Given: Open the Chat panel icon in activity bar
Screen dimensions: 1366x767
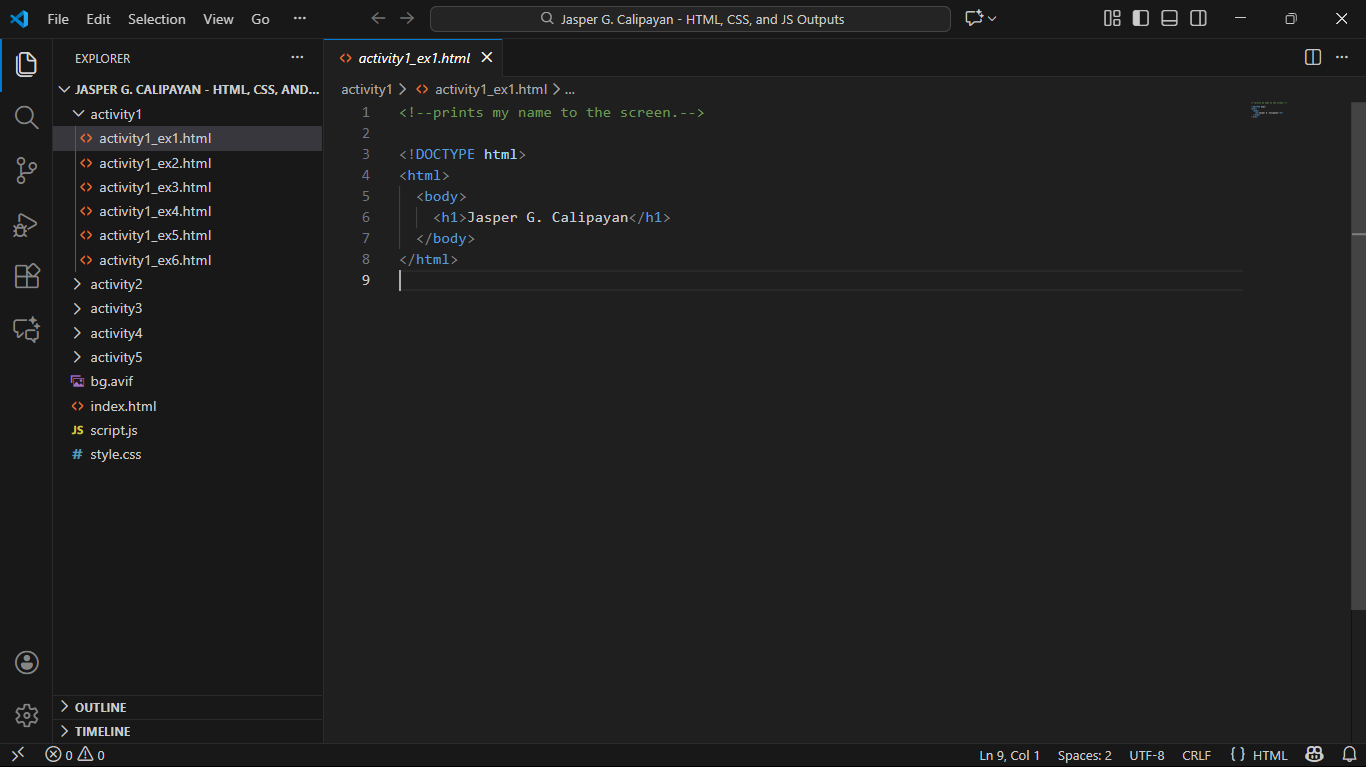Looking at the screenshot, I should click(27, 329).
